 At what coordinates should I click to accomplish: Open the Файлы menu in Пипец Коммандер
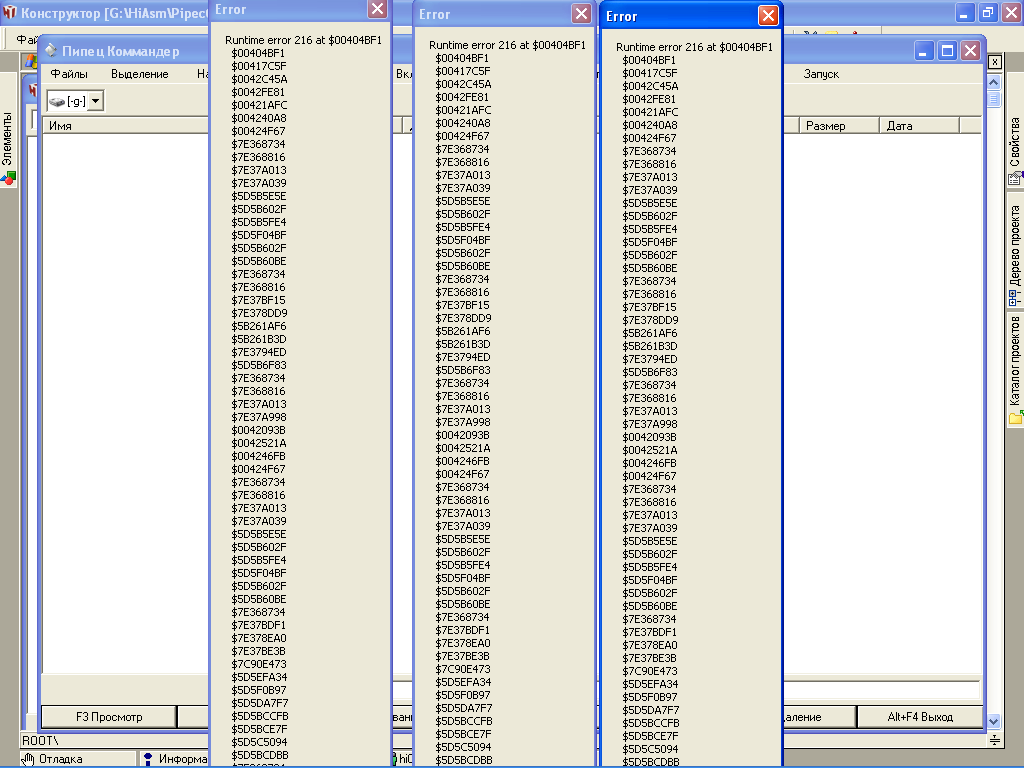(69, 74)
